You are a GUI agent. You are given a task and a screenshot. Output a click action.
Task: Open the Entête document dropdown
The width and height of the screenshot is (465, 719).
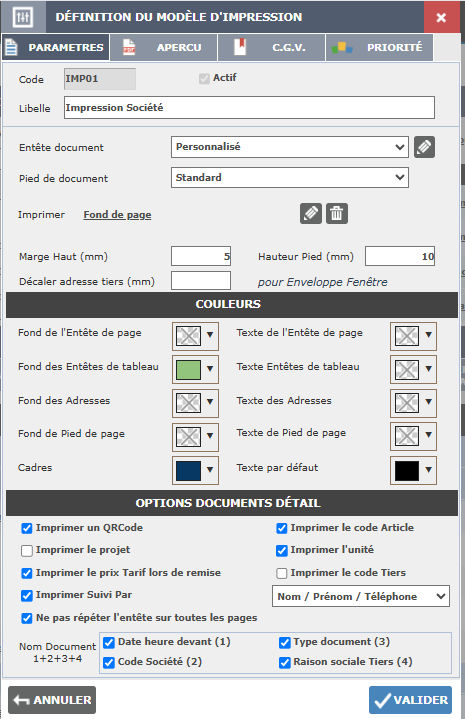[290, 147]
